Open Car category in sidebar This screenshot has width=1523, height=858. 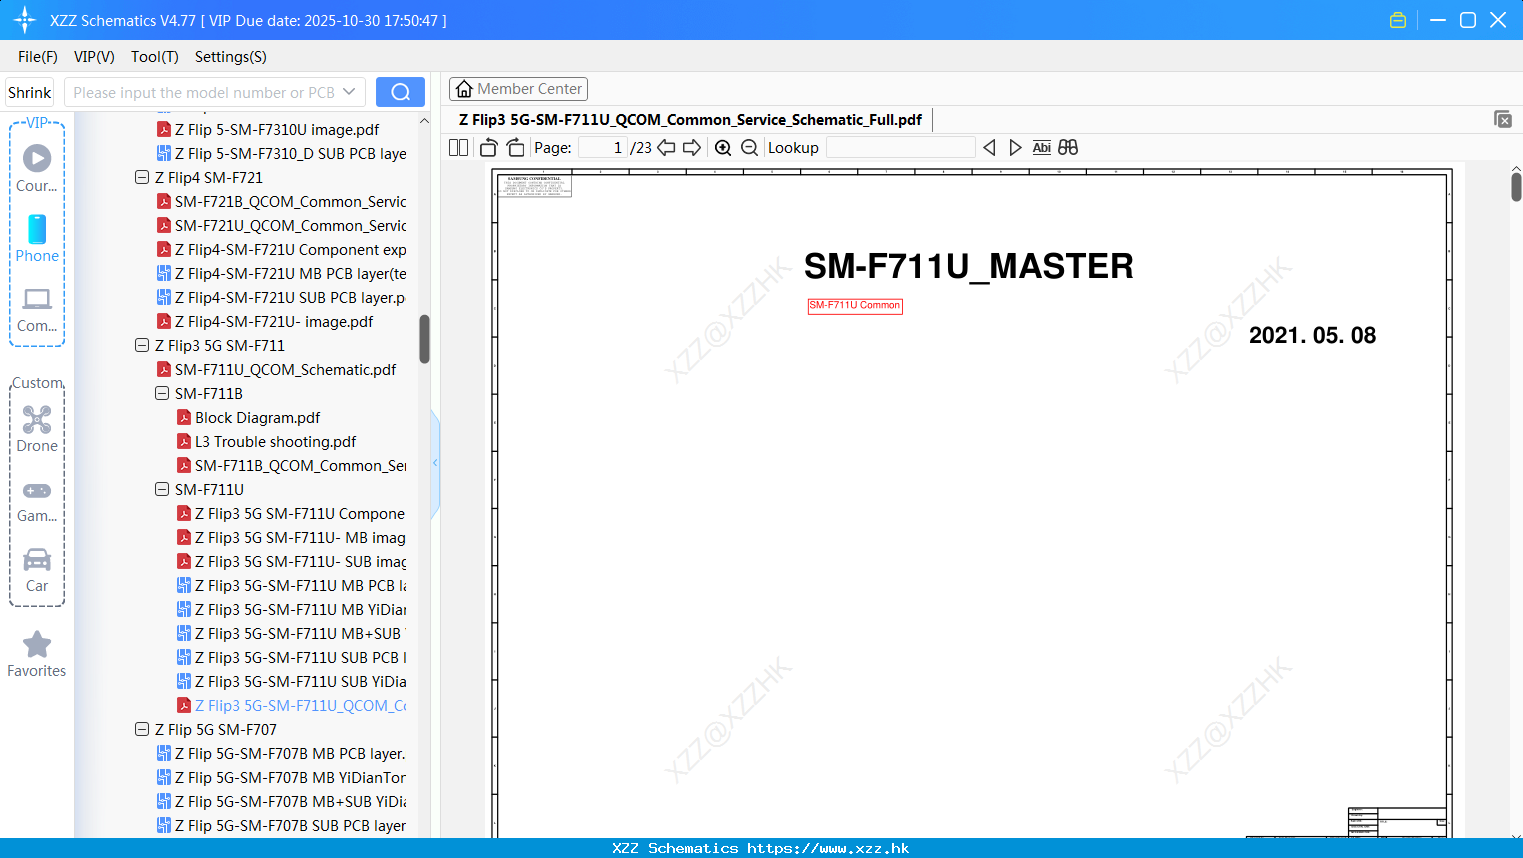click(x=37, y=570)
